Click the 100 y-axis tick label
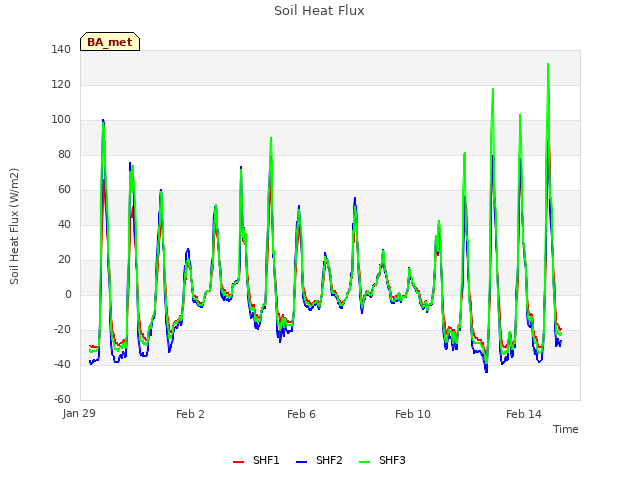Screen dimensions: 640x480 [61, 120]
